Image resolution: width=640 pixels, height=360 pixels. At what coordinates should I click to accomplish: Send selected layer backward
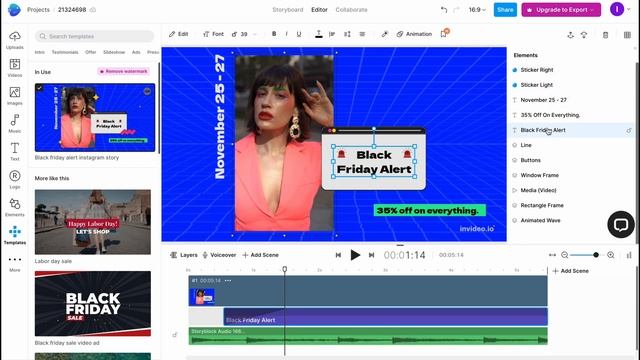click(x=584, y=35)
